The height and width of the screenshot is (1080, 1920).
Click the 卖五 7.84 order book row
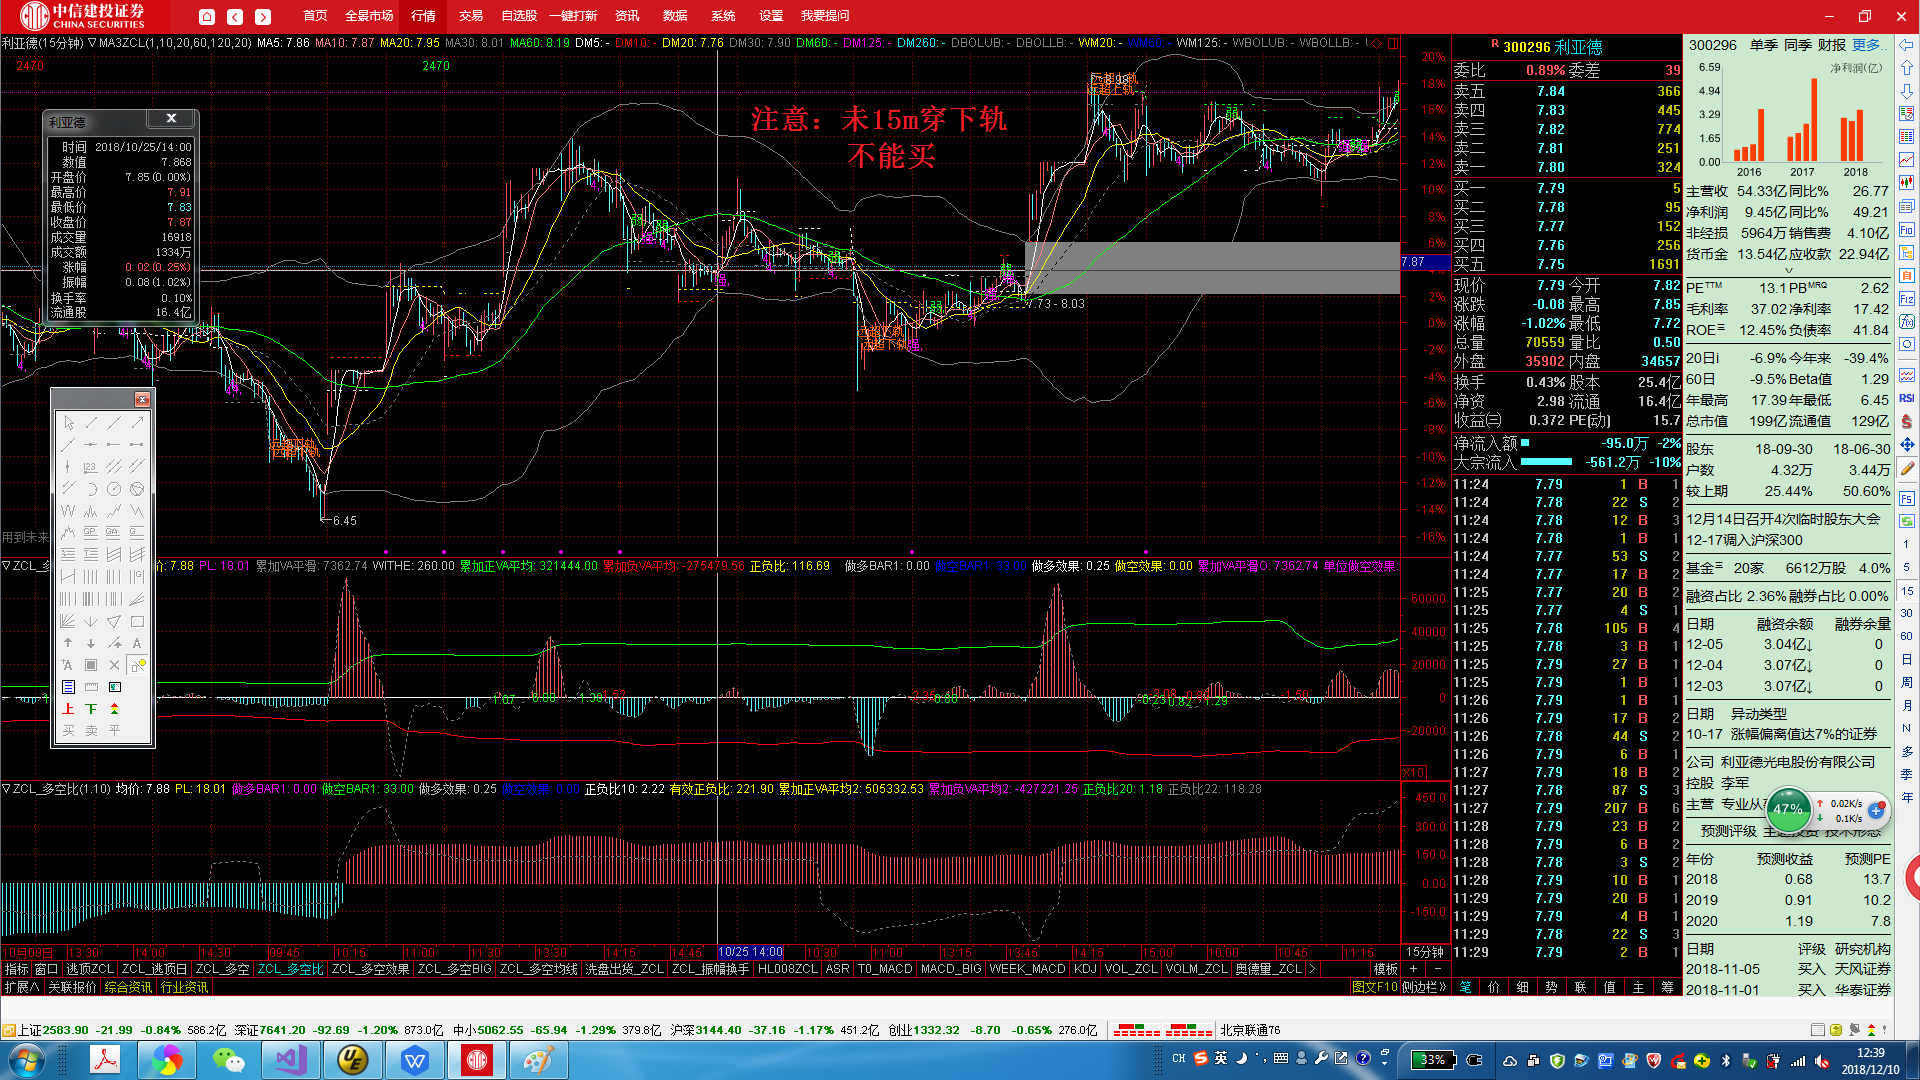tap(1567, 91)
